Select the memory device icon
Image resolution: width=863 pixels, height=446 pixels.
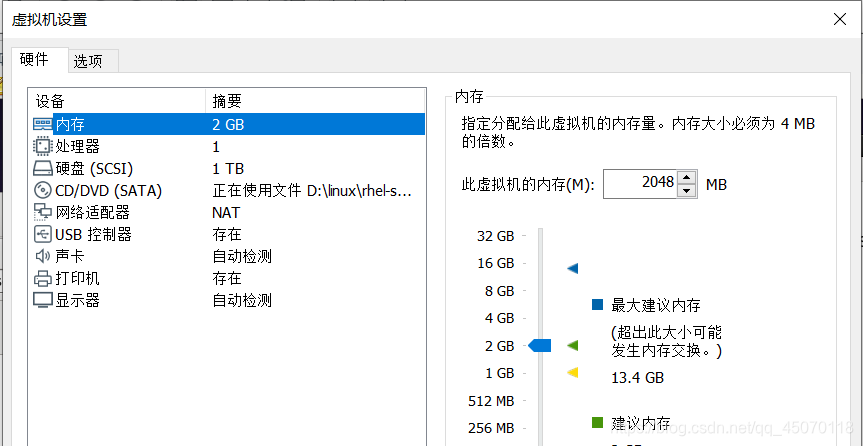[x=43, y=124]
